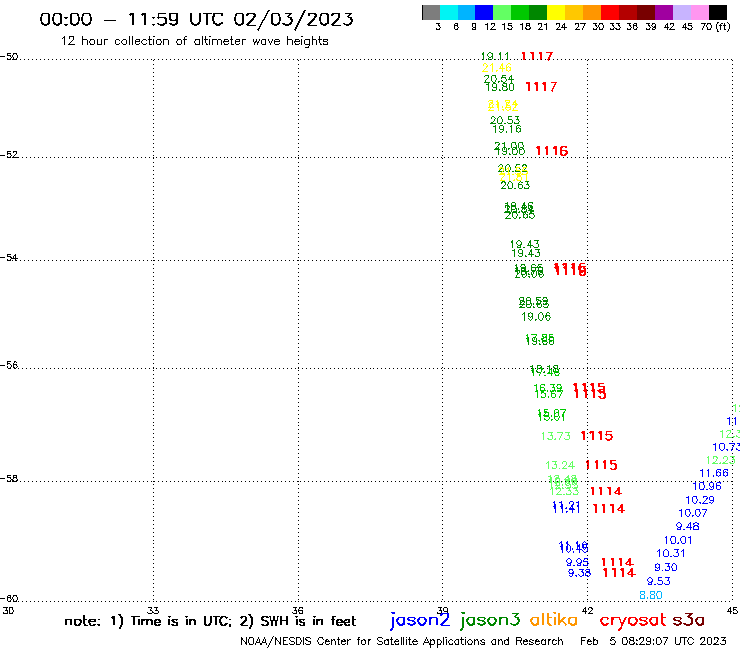Click the pink swatch in the legend
Image resolution: width=740 pixels, height=650 pixels.
tap(700, 12)
